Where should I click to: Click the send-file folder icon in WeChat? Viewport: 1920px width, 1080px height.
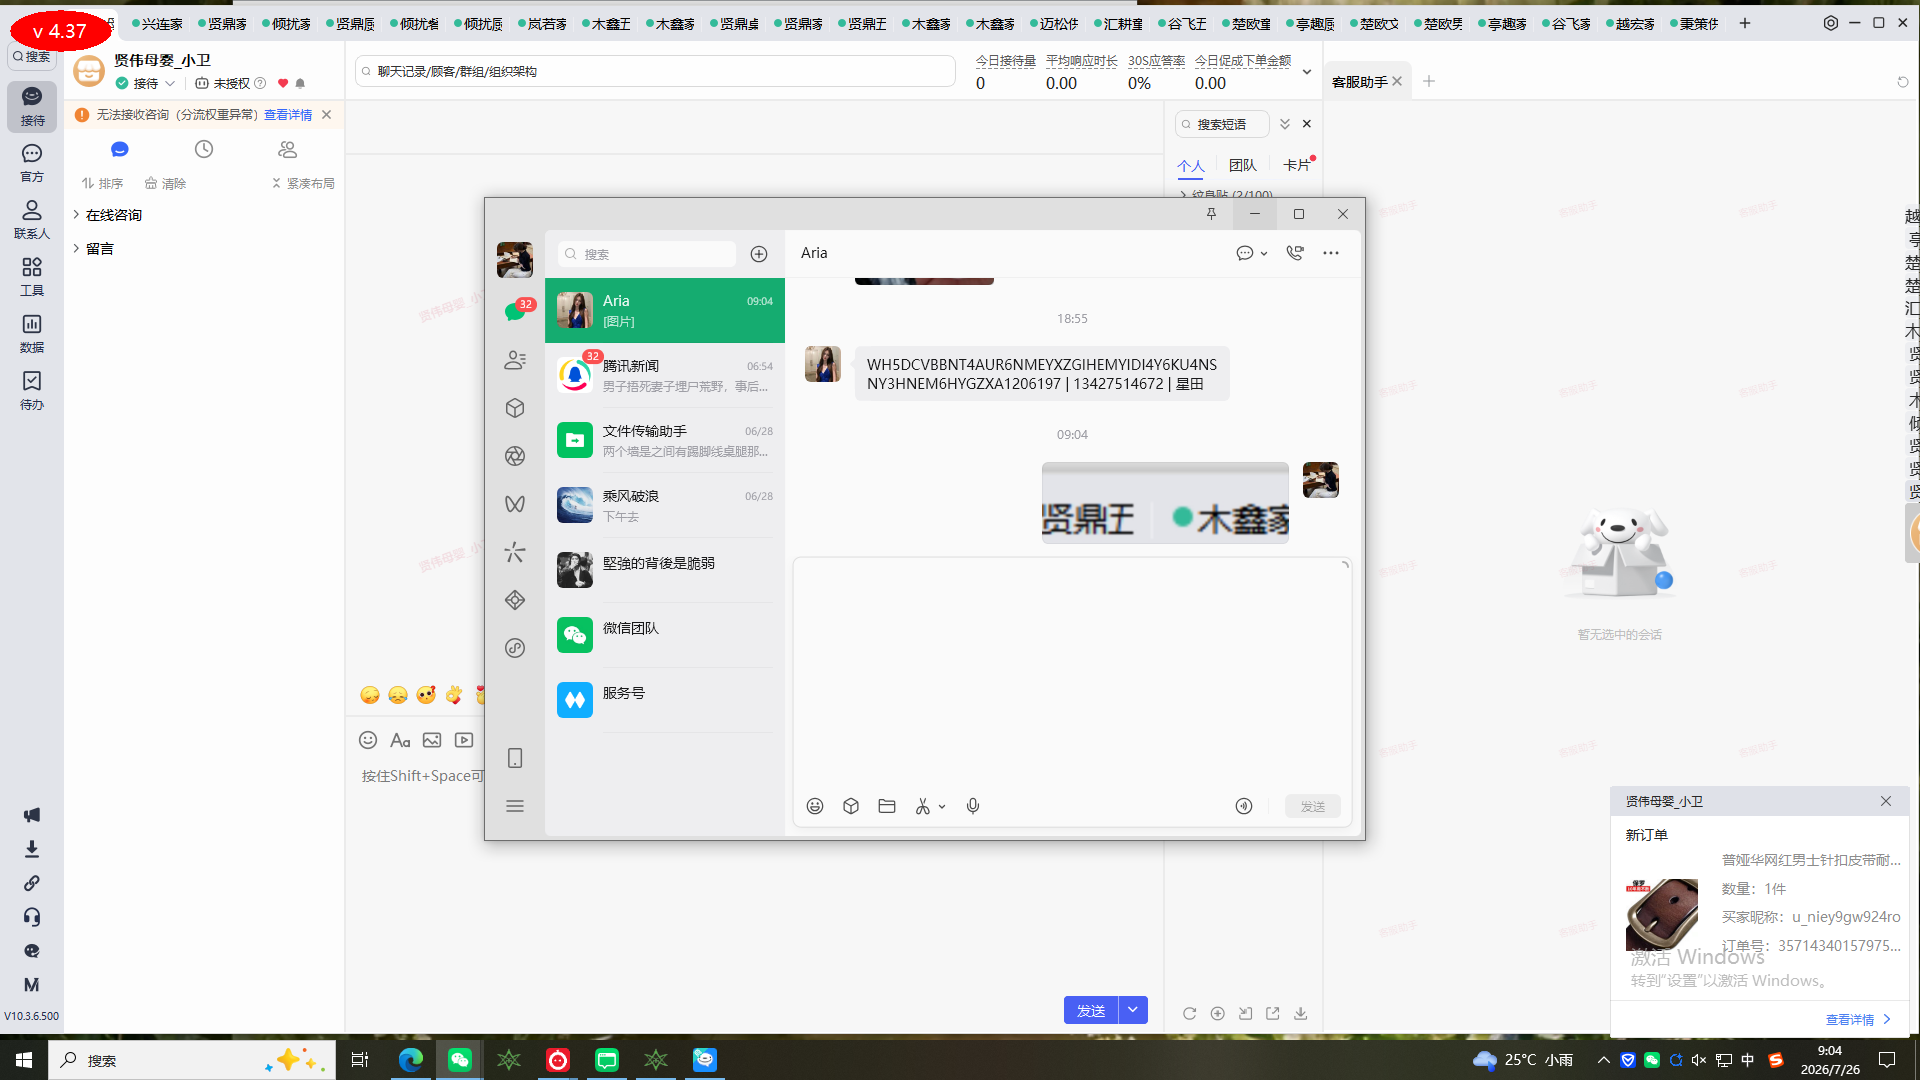(x=887, y=806)
